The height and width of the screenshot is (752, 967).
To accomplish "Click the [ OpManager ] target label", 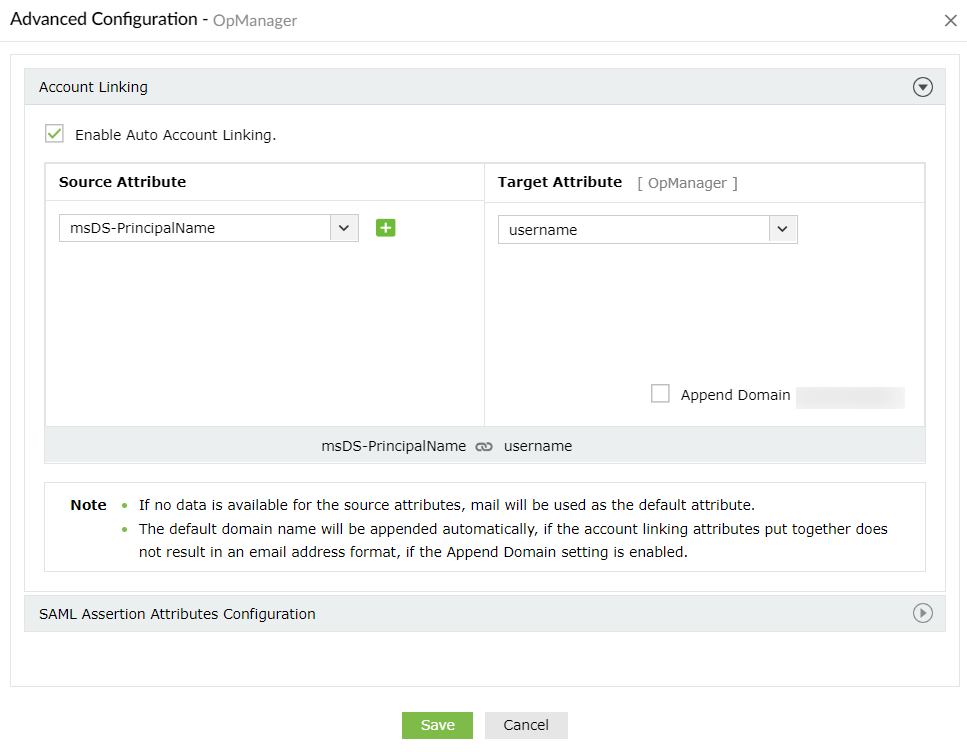I will [x=687, y=183].
